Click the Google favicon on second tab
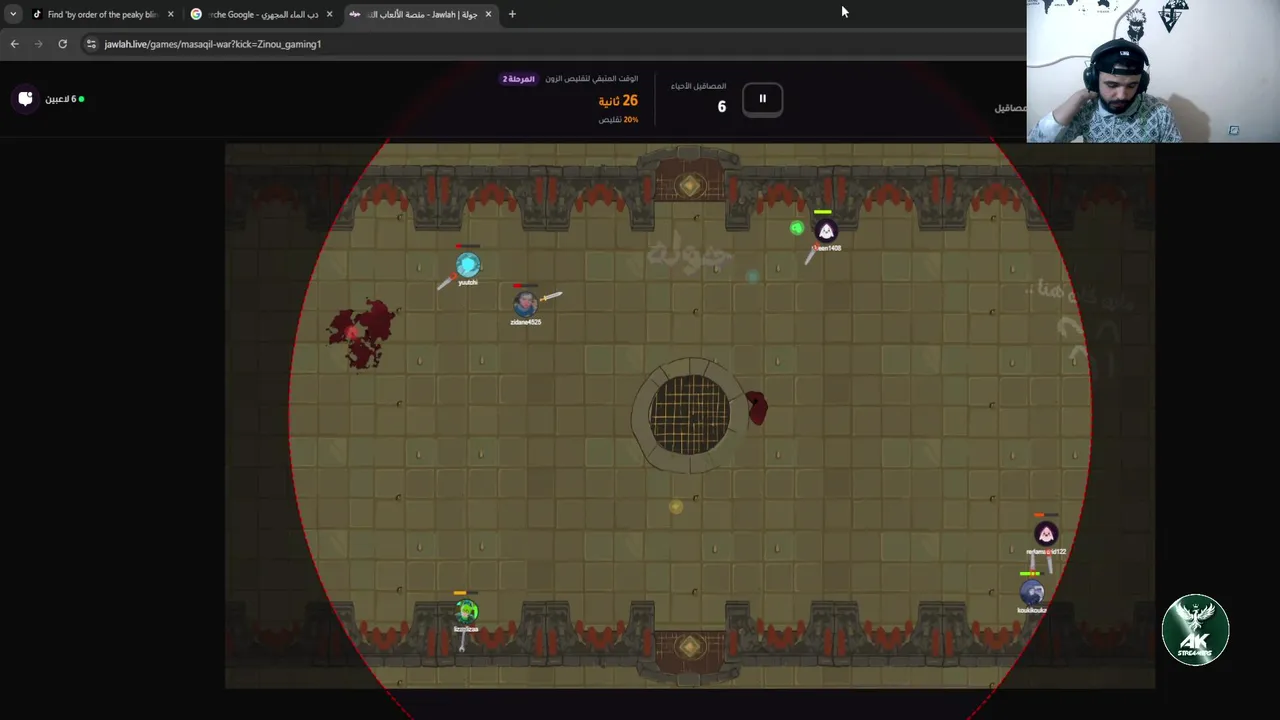 [196, 14]
